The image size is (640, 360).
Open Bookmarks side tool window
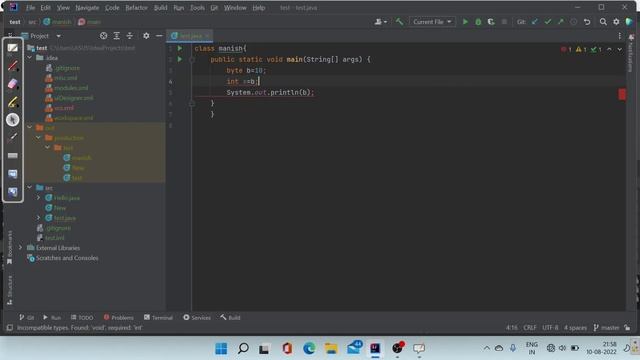click(9, 247)
